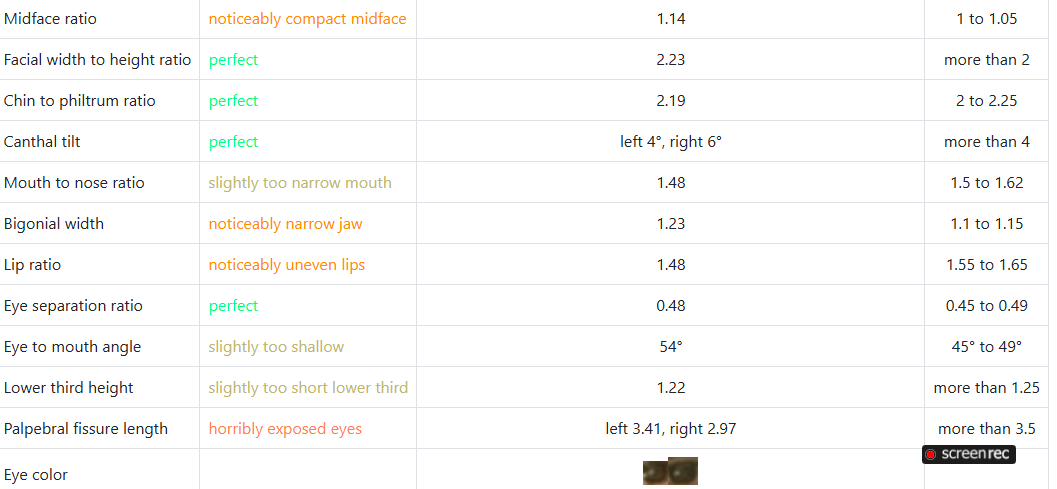
Task: Click the red ScreenRec recording dot
Action: coord(930,454)
